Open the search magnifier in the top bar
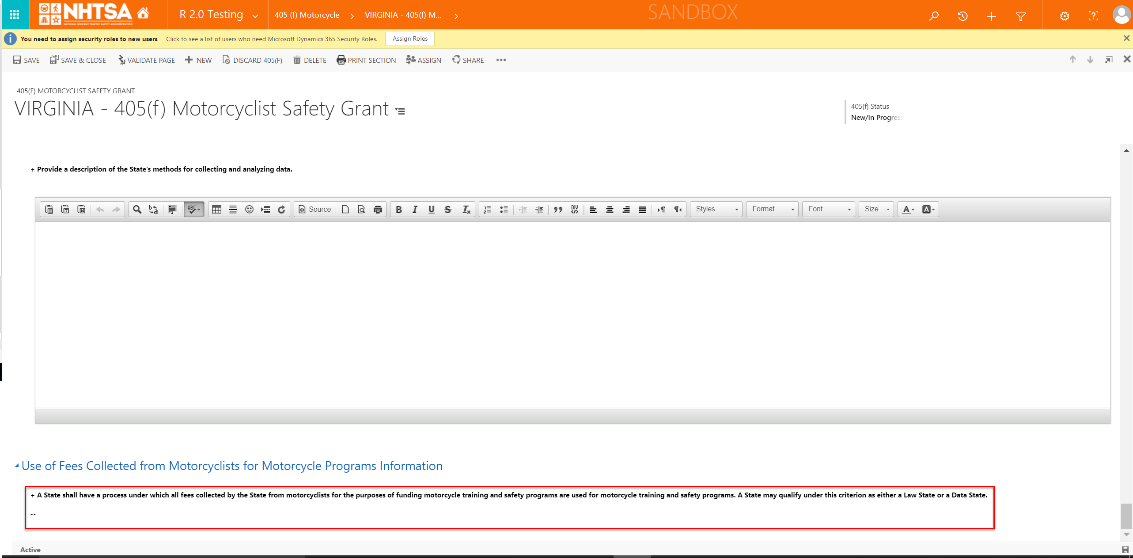Screen dimensions: 1133x558 (934, 16)
